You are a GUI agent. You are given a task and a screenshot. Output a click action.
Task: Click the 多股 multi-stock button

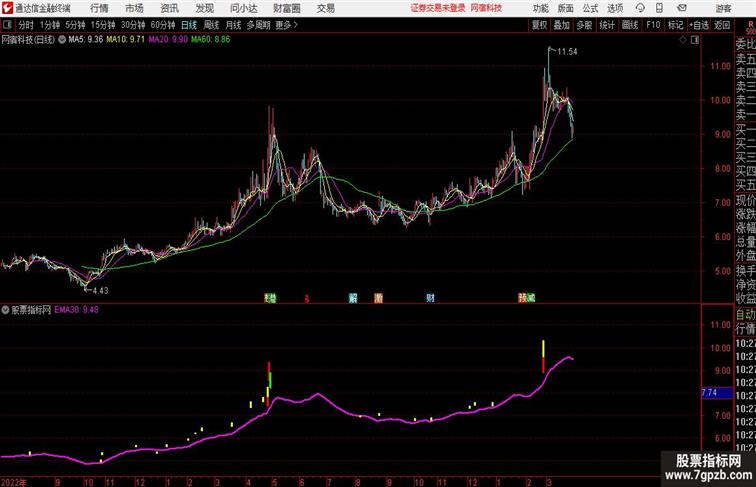pyautogui.click(x=584, y=25)
